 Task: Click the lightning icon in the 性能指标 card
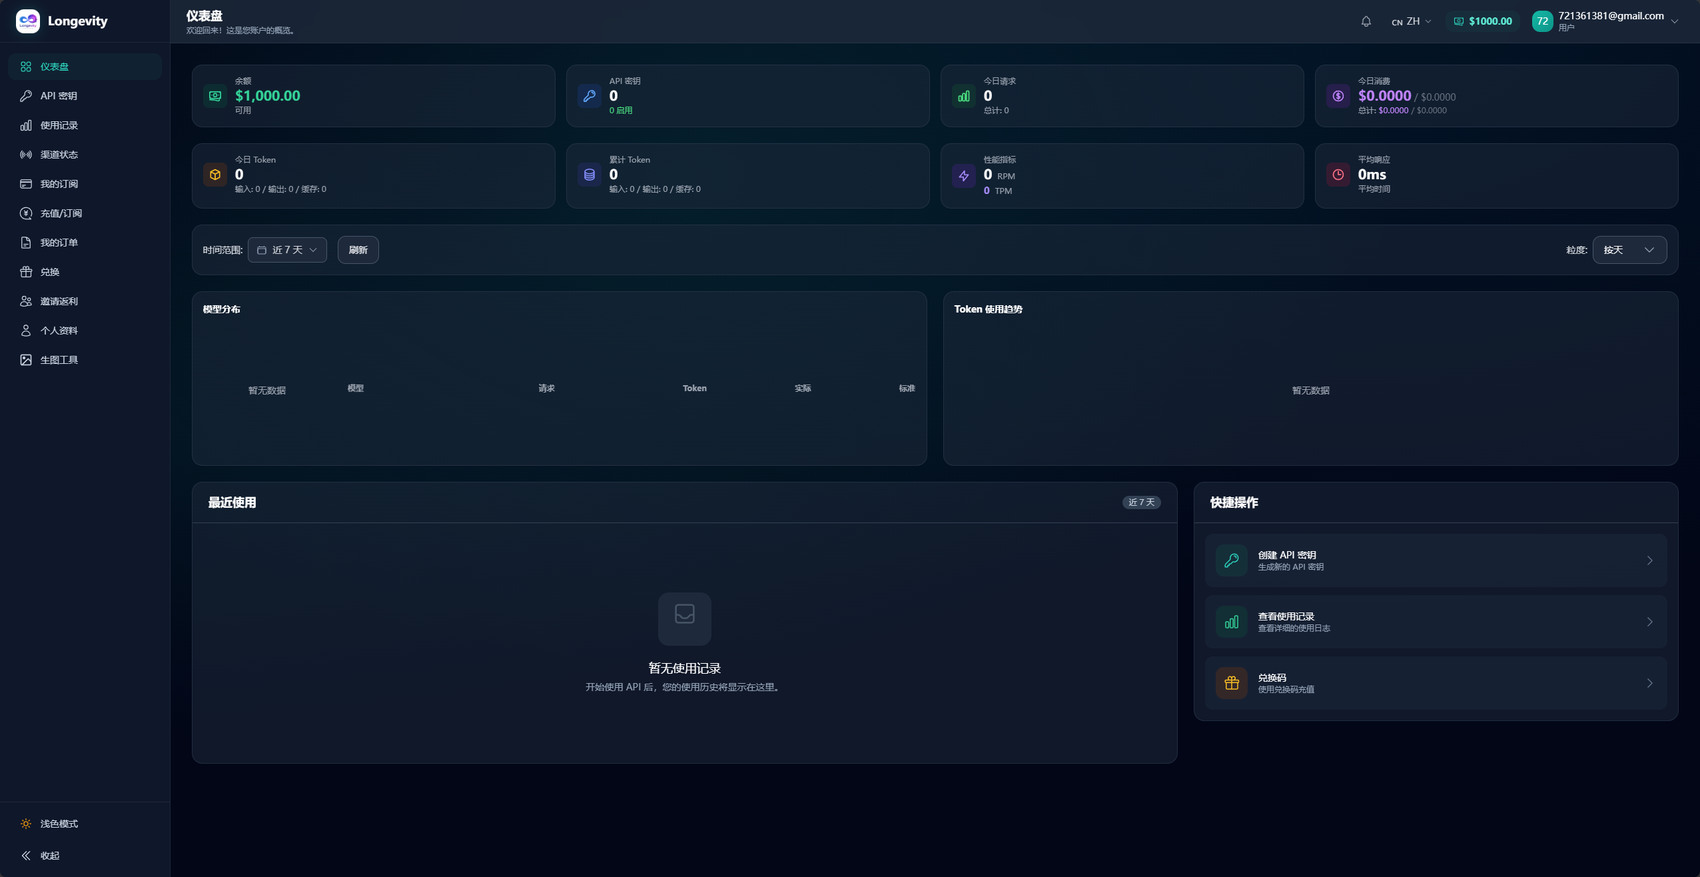click(x=964, y=175)
